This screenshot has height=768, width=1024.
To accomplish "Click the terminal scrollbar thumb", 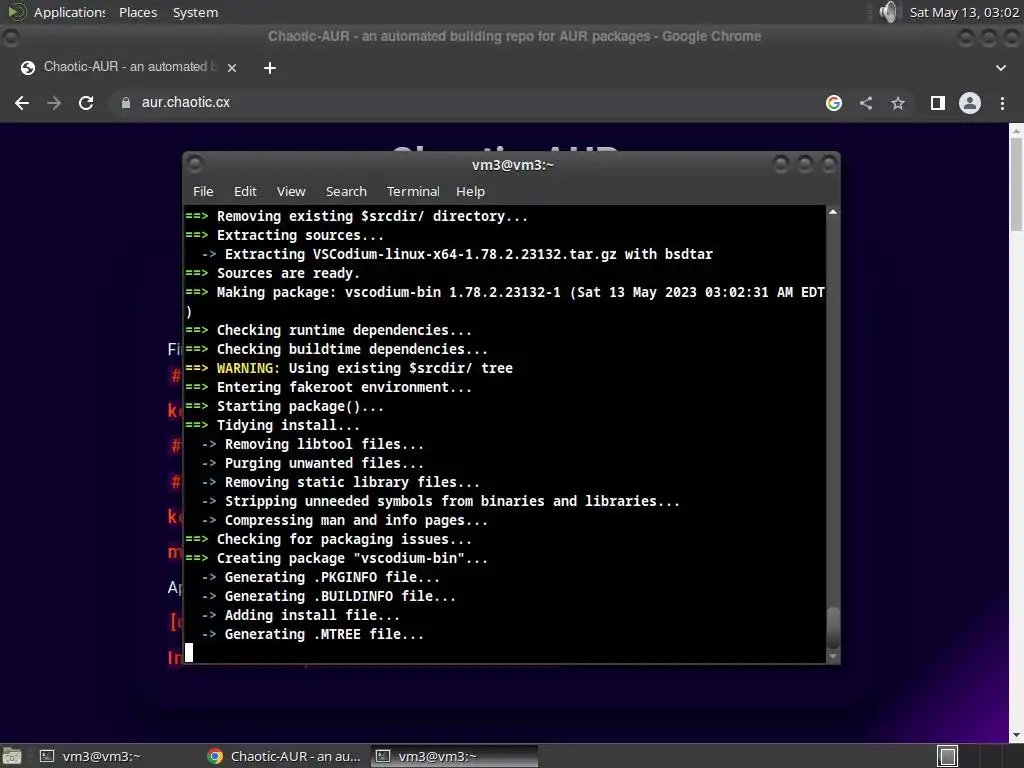I will [x=833, y=627].
